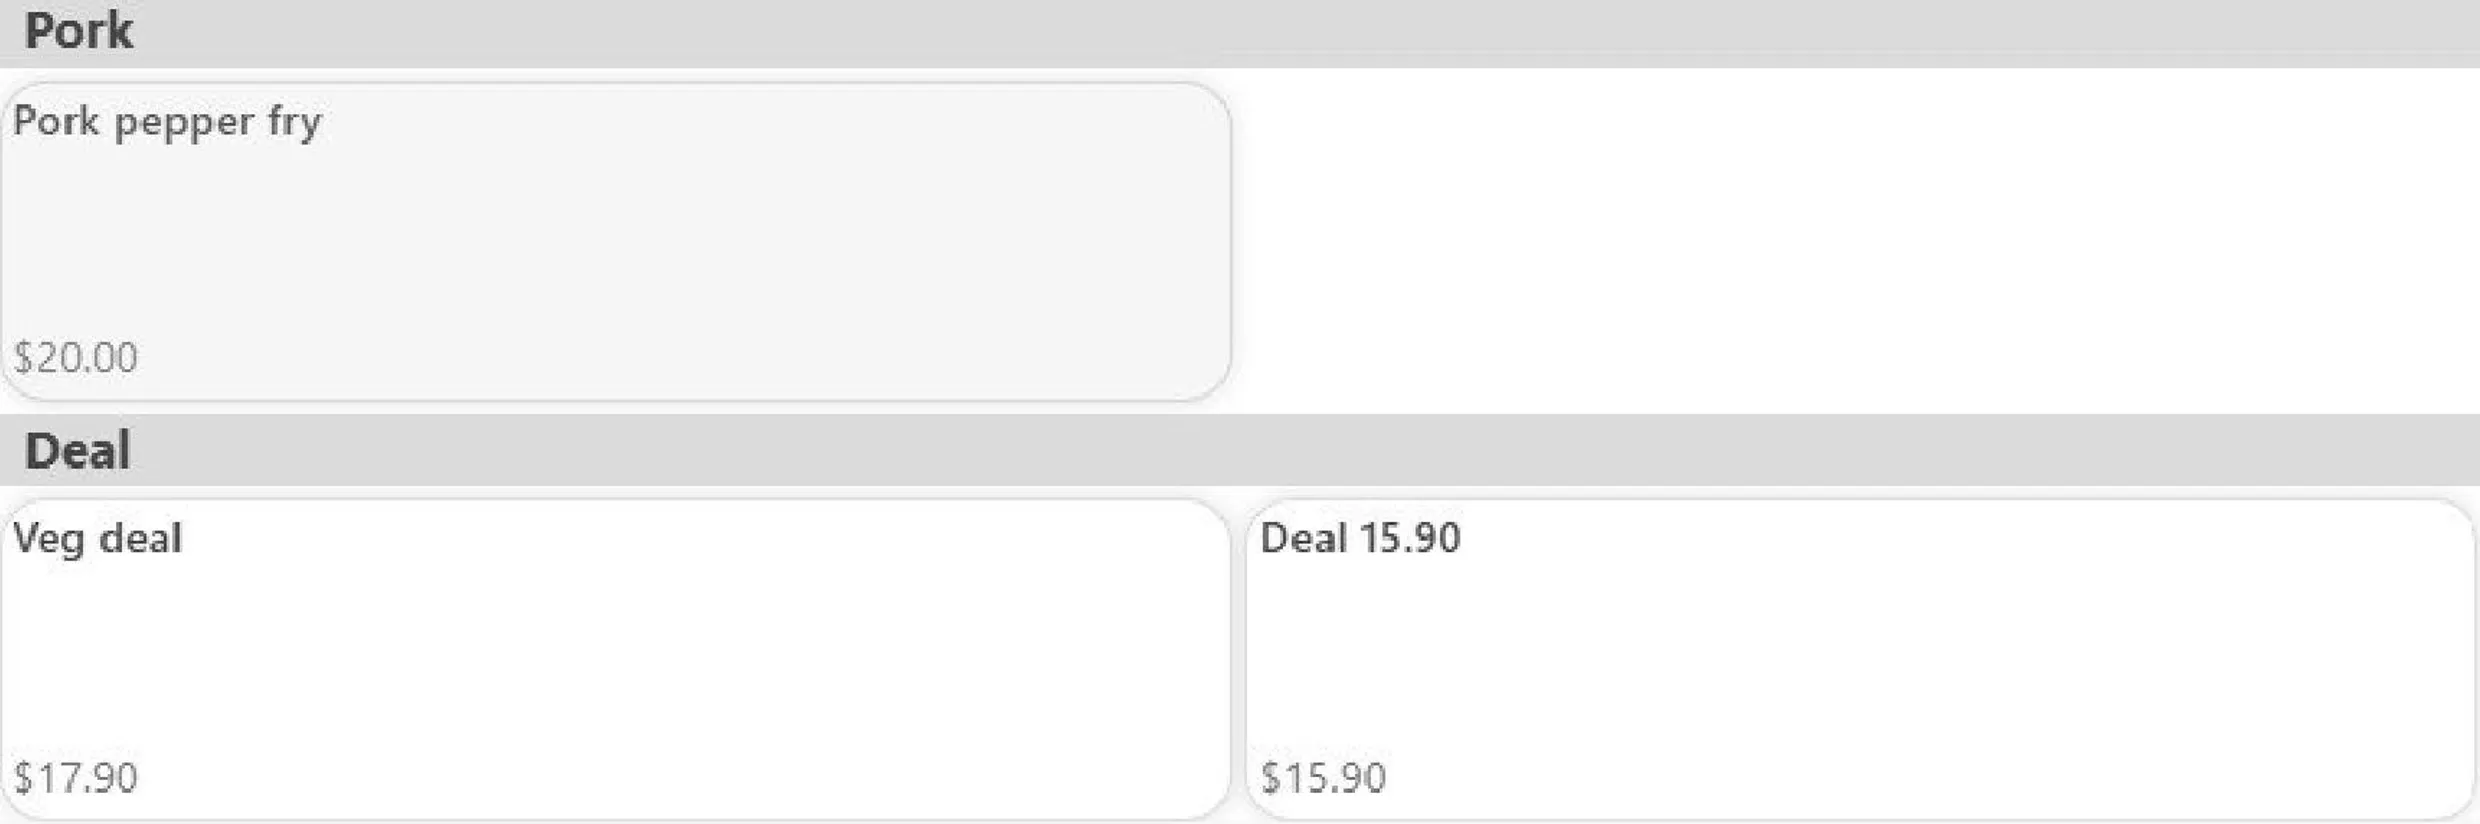Tap the $17.90 price on Veg deal
Viewport: 2480px width, 824px height.
coord(76,778)
